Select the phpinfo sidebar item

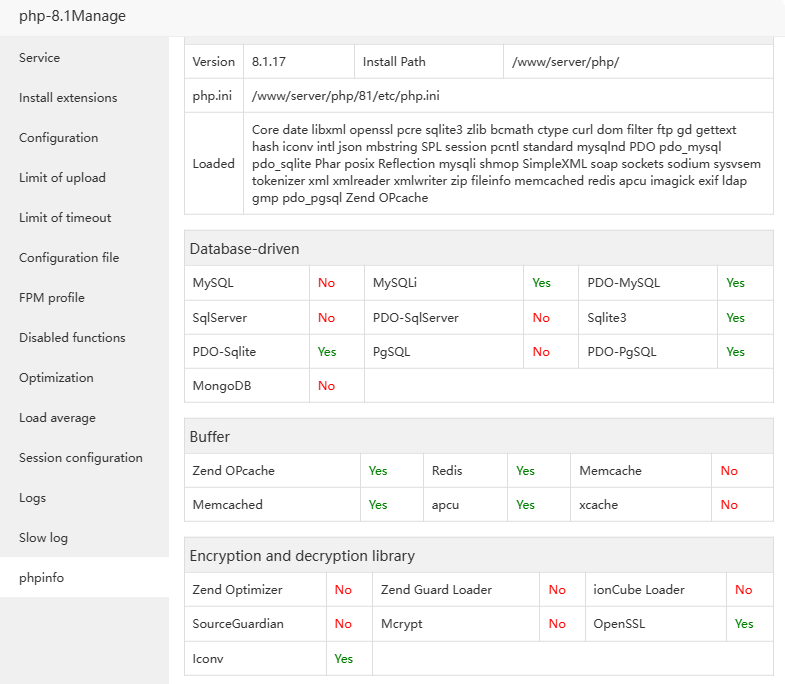click(42, 578)
